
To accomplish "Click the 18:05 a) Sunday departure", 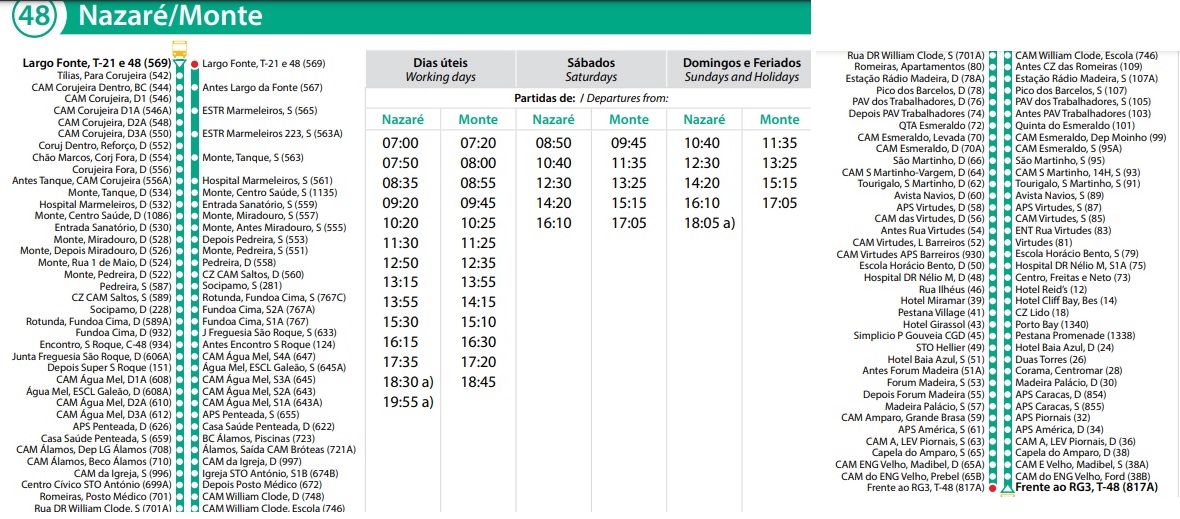I will pos(707,222).
